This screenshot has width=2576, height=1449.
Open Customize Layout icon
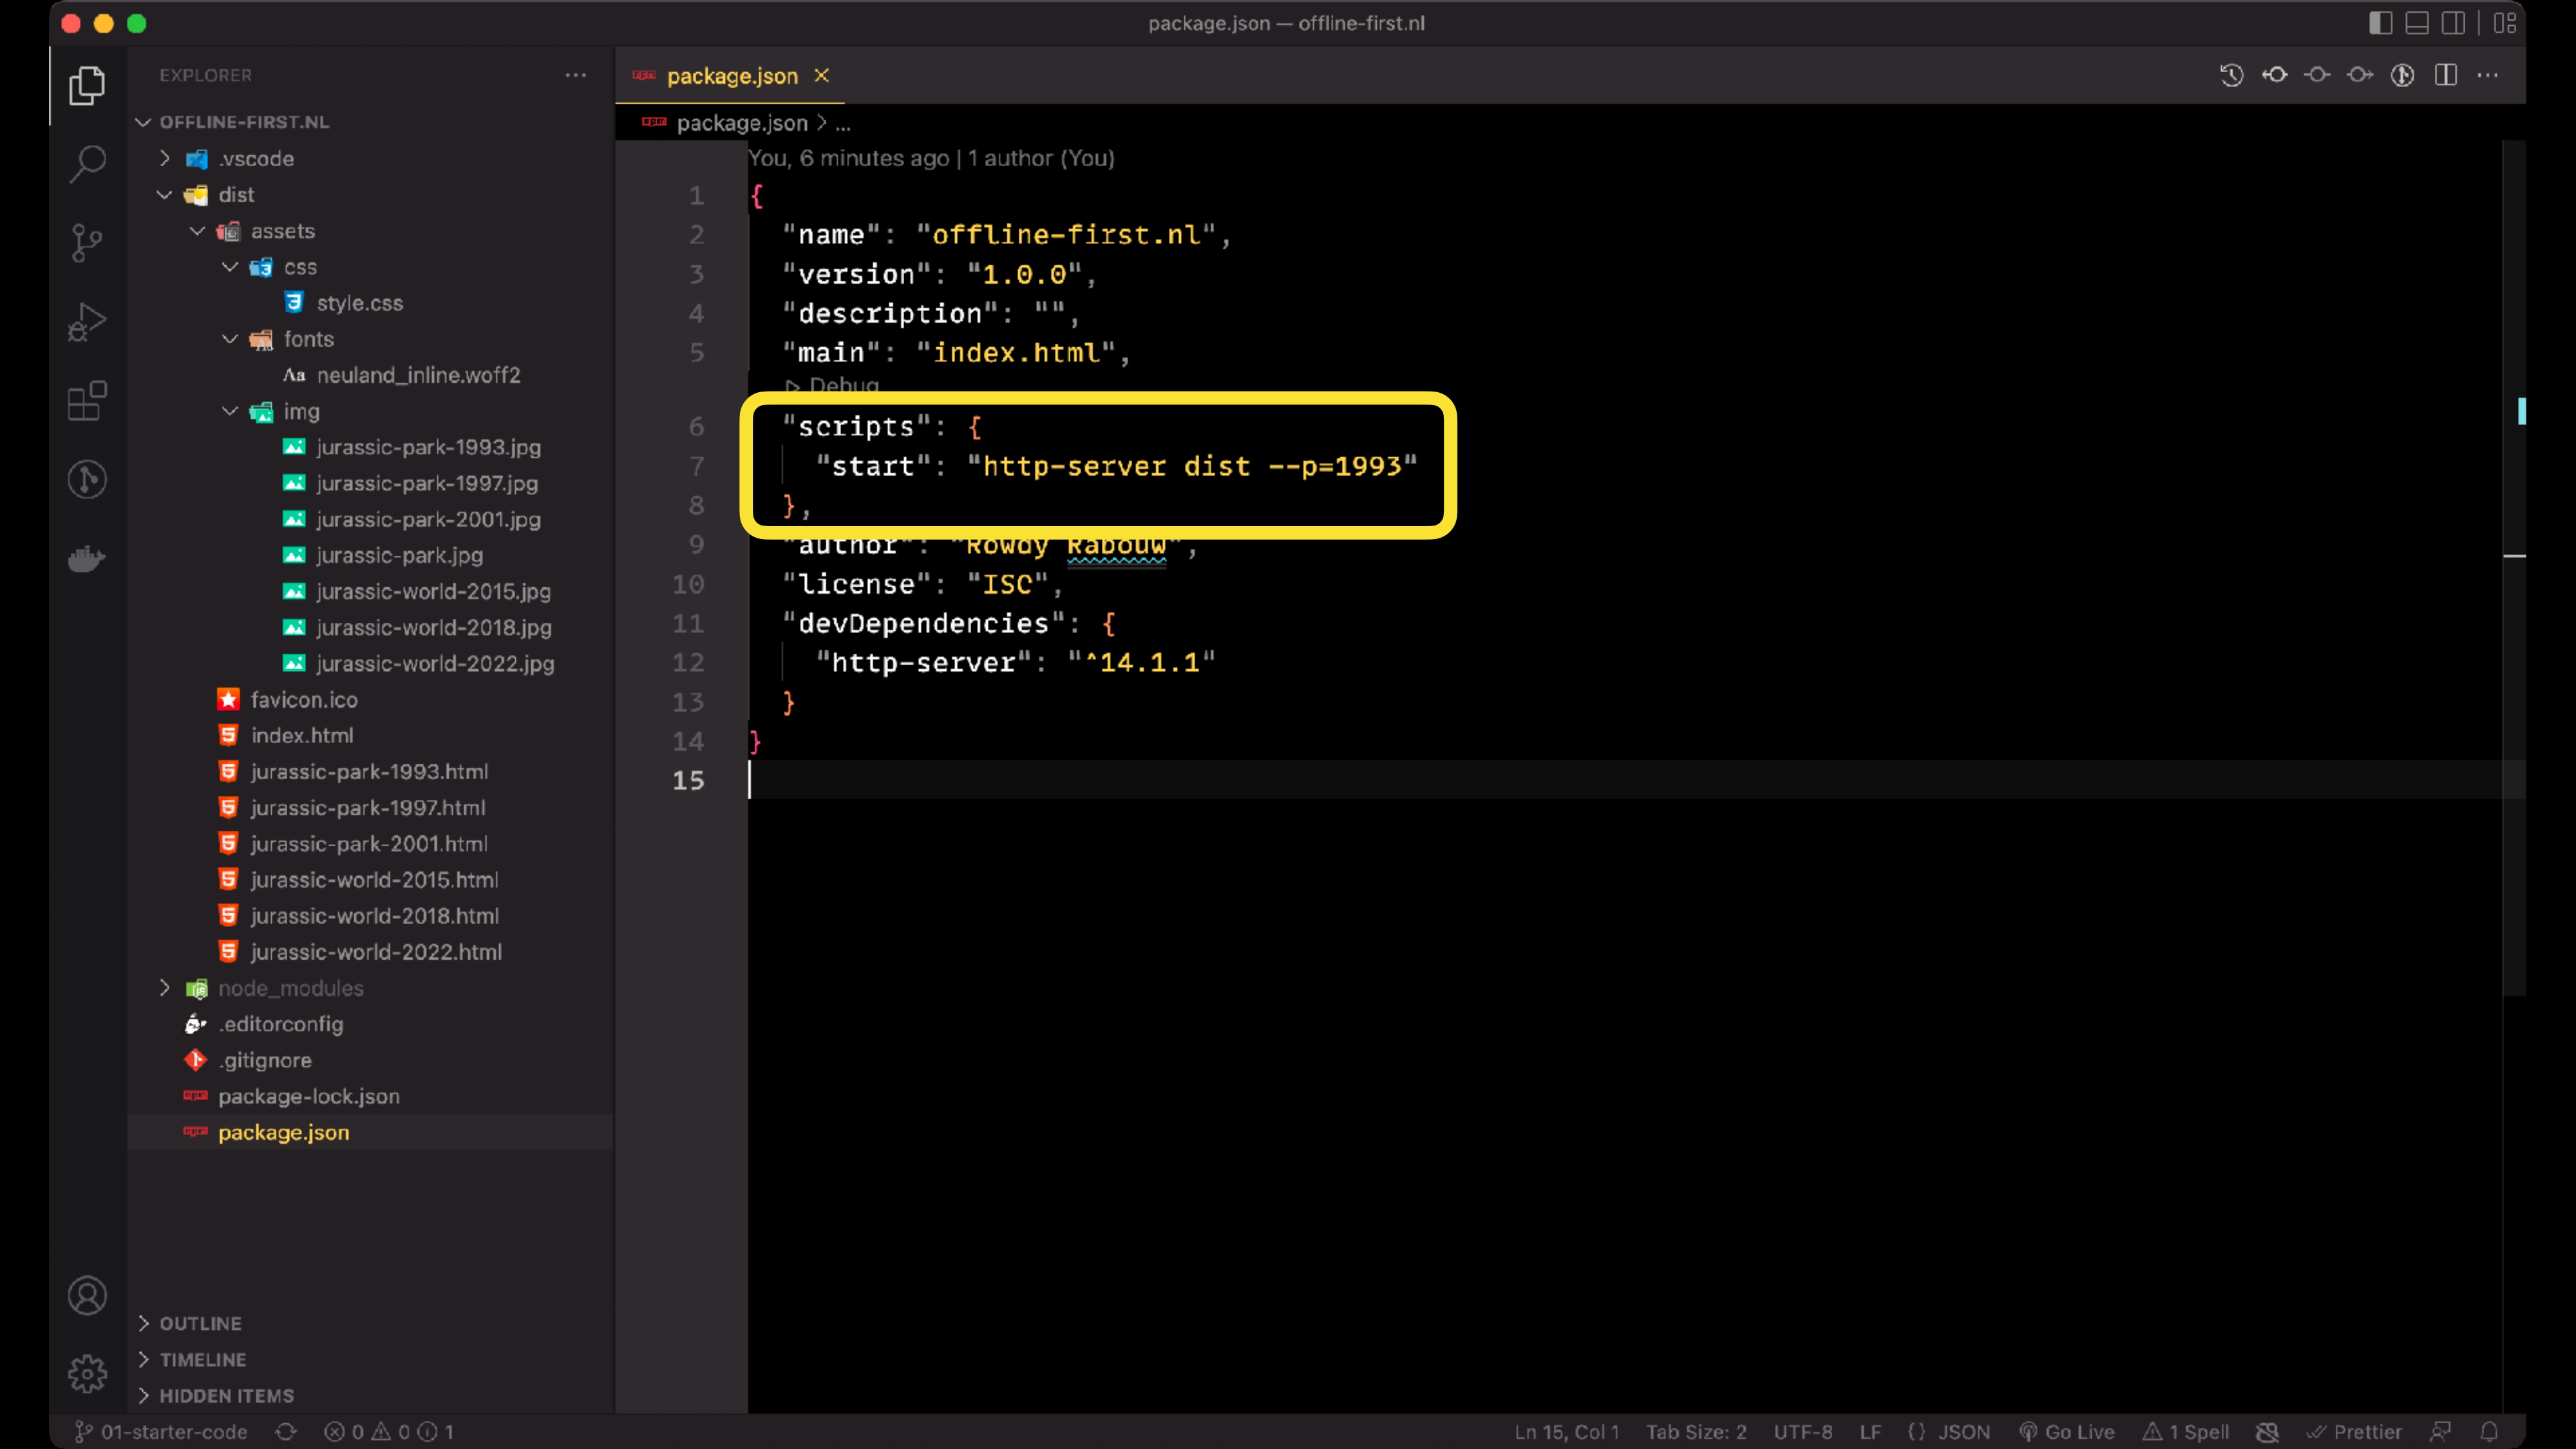2505,23
